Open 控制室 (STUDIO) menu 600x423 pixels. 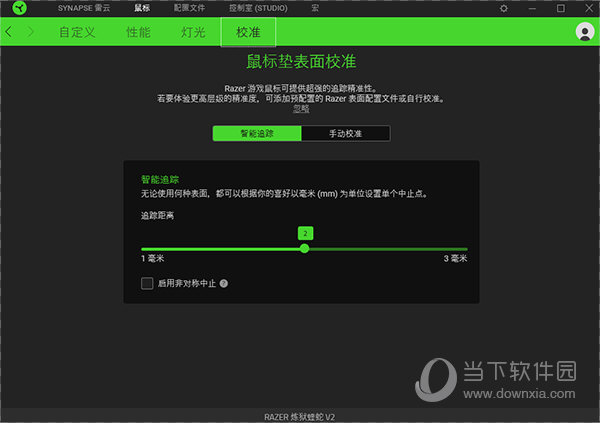click(x=258, y=8)
